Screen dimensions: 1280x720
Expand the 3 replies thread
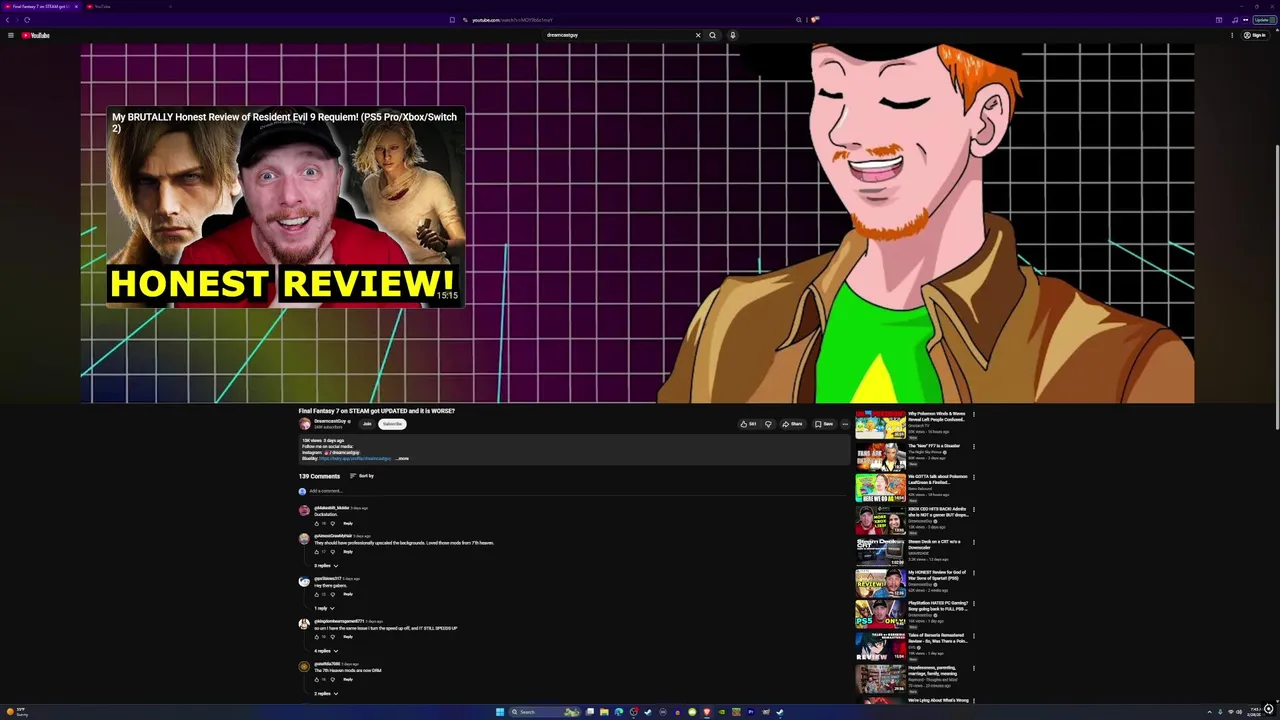326,566
